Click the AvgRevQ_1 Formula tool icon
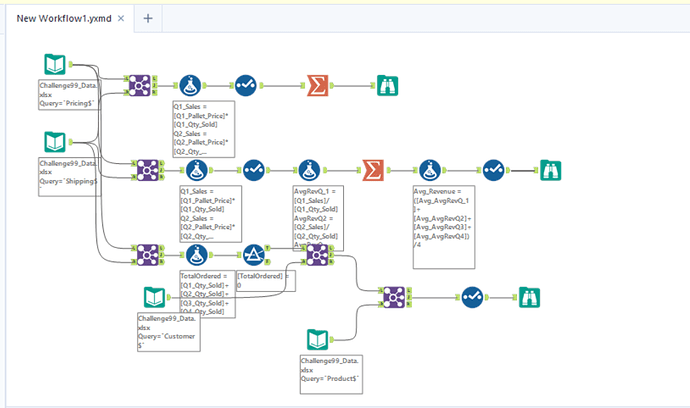690x408 pixels. (x=311, y=168)
